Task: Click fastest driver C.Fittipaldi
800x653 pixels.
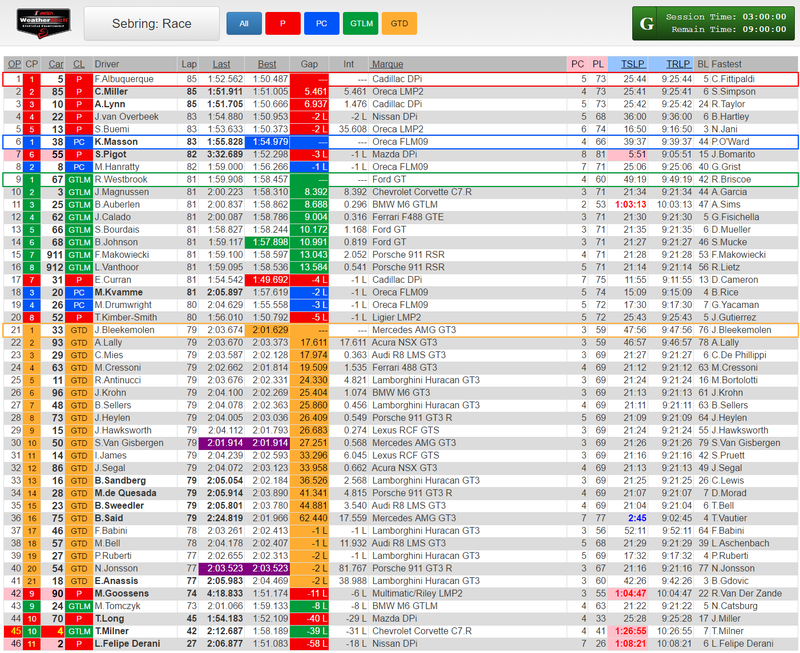Action: point(733,79)
